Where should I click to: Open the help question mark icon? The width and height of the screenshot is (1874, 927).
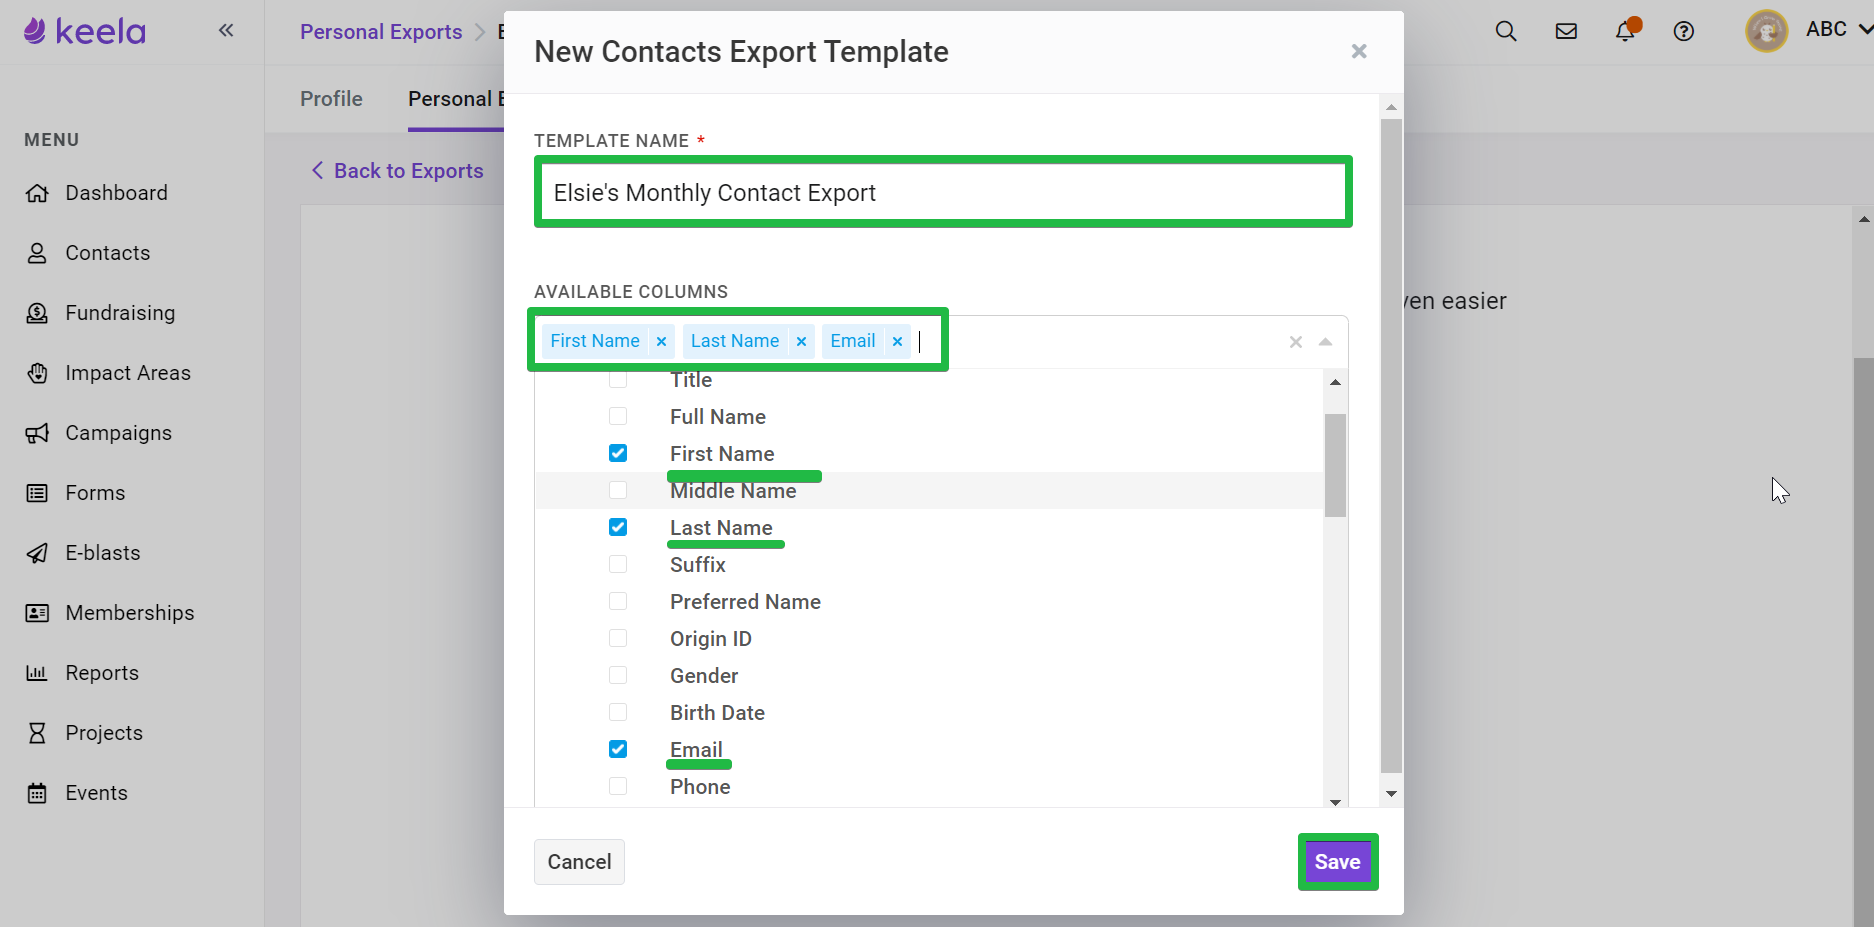(1684, 31)
